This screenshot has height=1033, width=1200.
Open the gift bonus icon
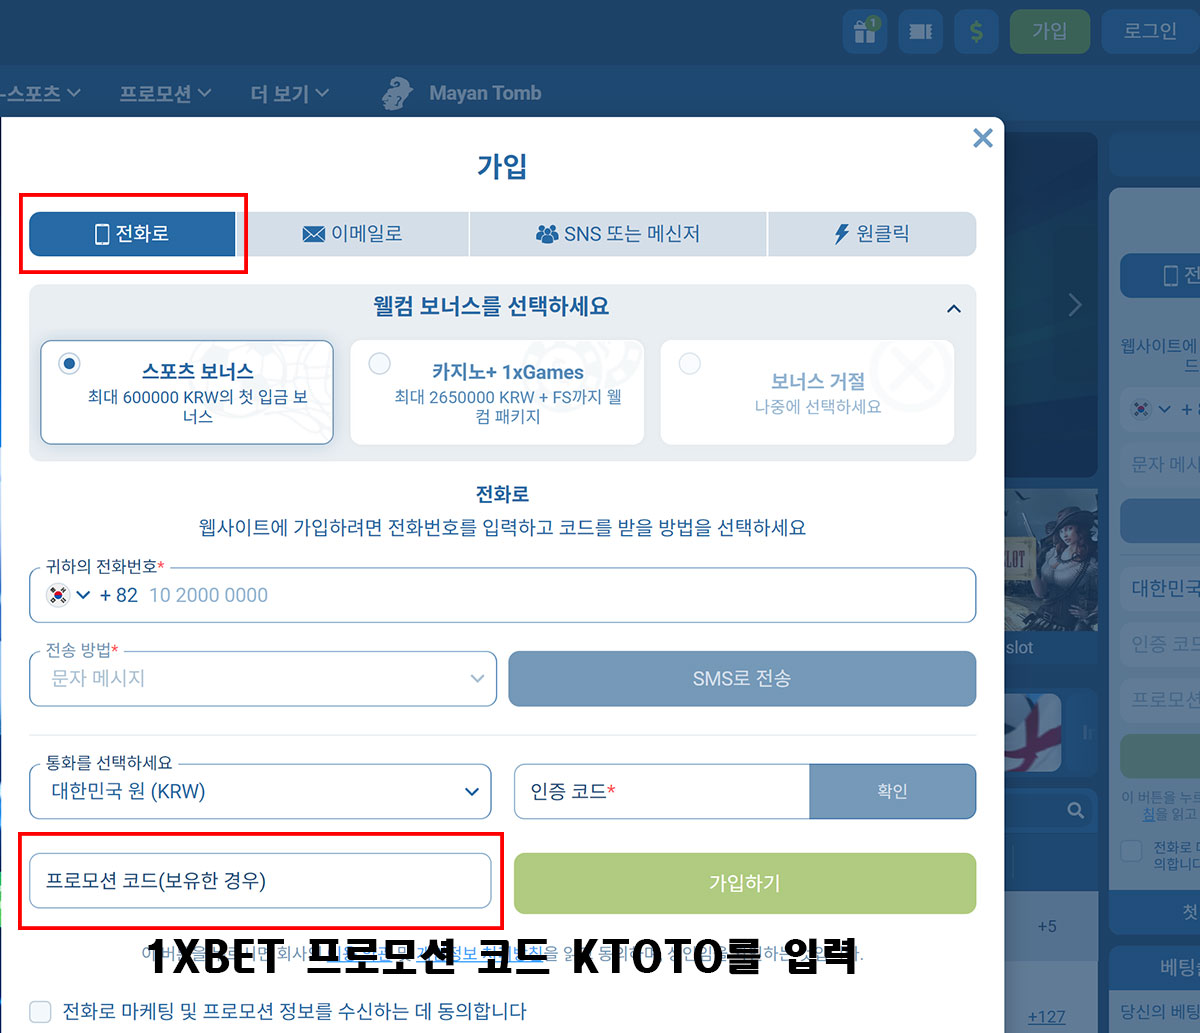tap(865, 31)
